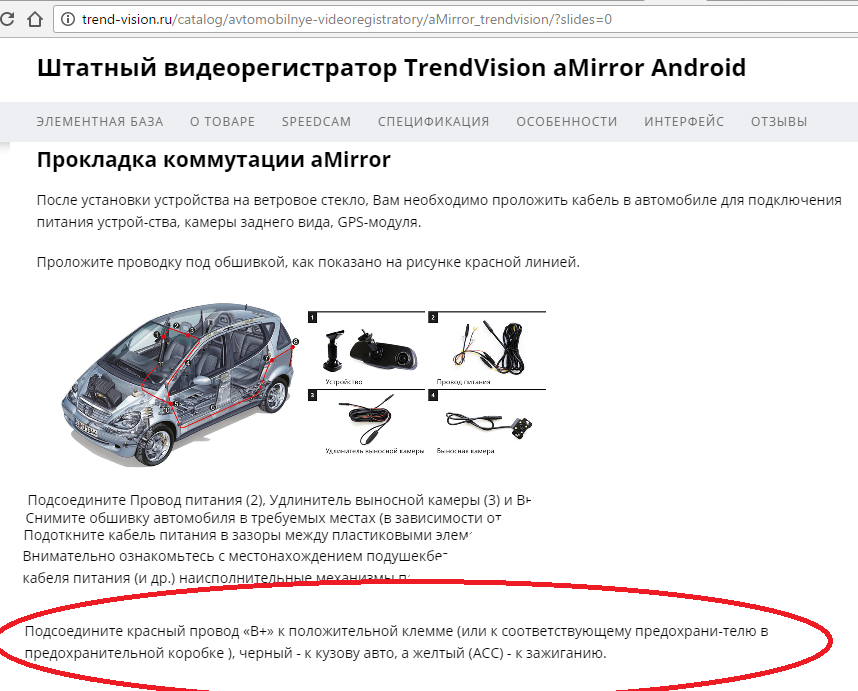The height and width of the screenshot is (691, 858).
Task: Select the external camera thumbnail numbered 4
Action: point(487,422)
